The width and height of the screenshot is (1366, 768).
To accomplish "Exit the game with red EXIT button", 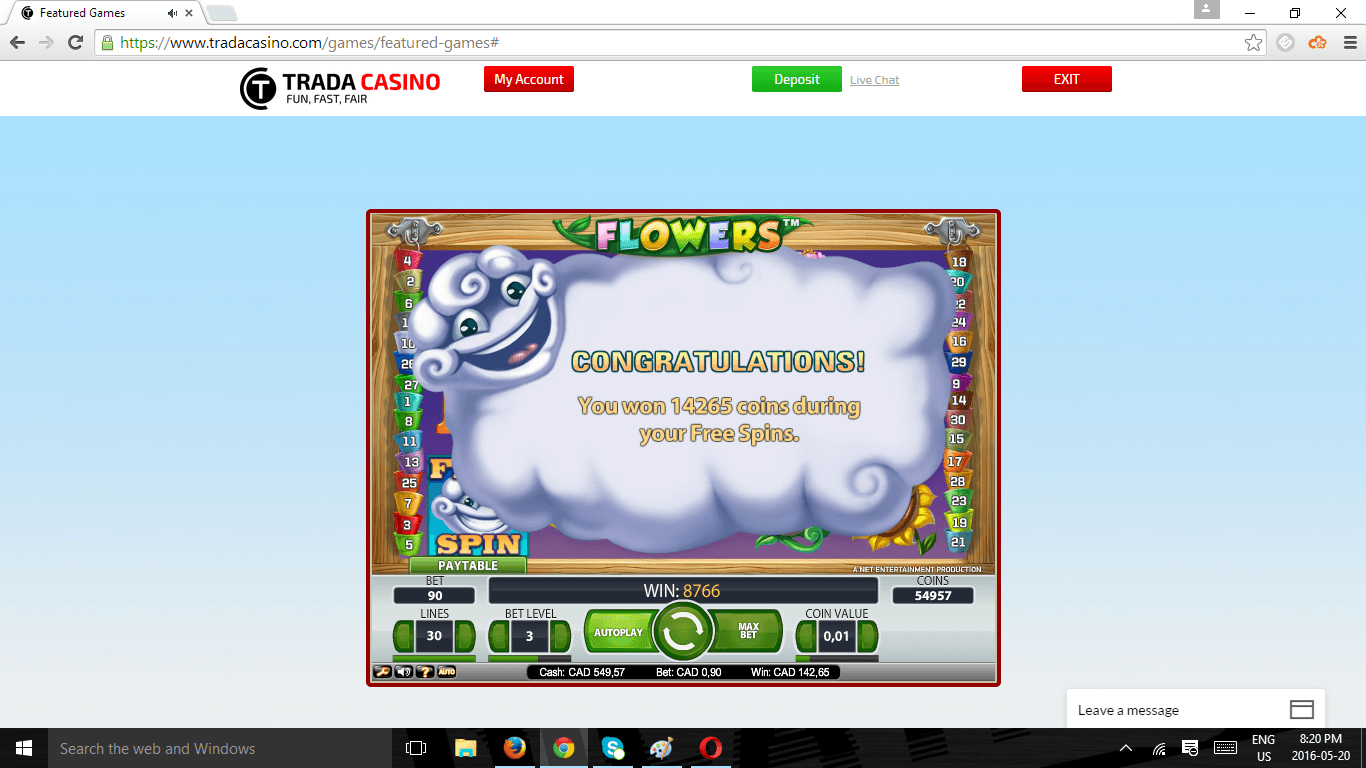I will [x=1067, y=80].
